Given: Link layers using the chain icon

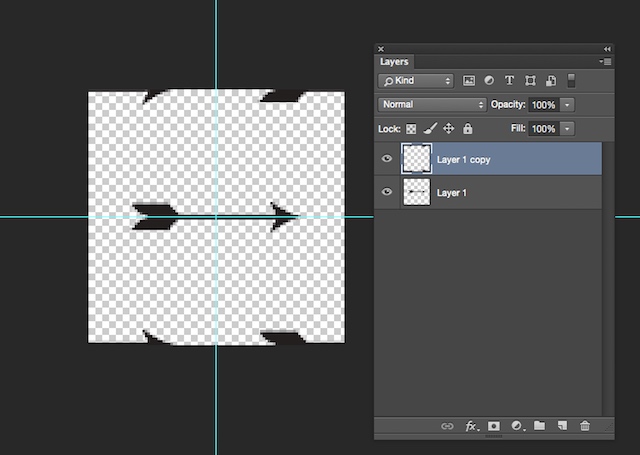Looking at the screenshot, I should (x=448, y=426).
